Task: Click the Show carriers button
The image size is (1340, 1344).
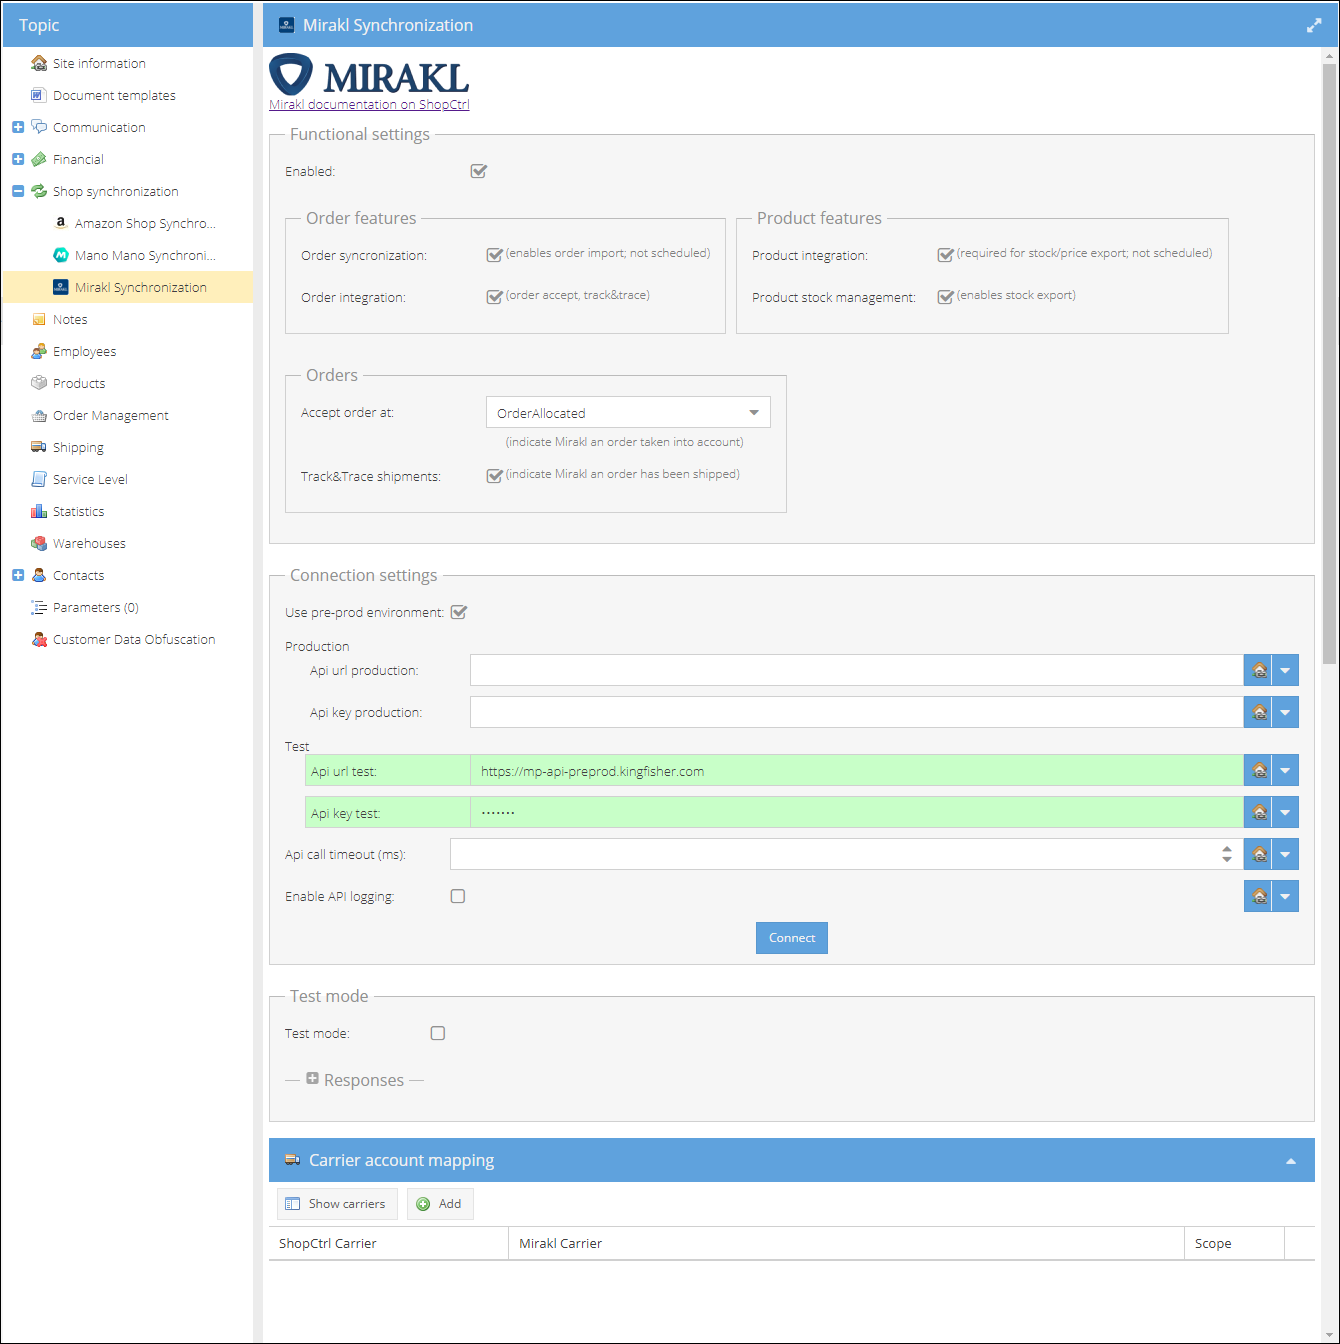Action: pyautogui.click(x=337, y=1204)
